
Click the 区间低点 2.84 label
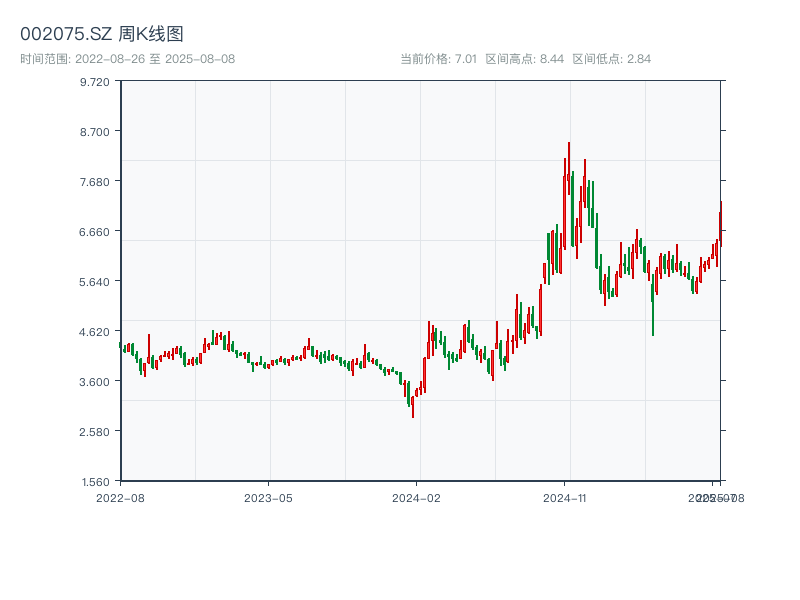pyautogui.click(x=611, y=59)
